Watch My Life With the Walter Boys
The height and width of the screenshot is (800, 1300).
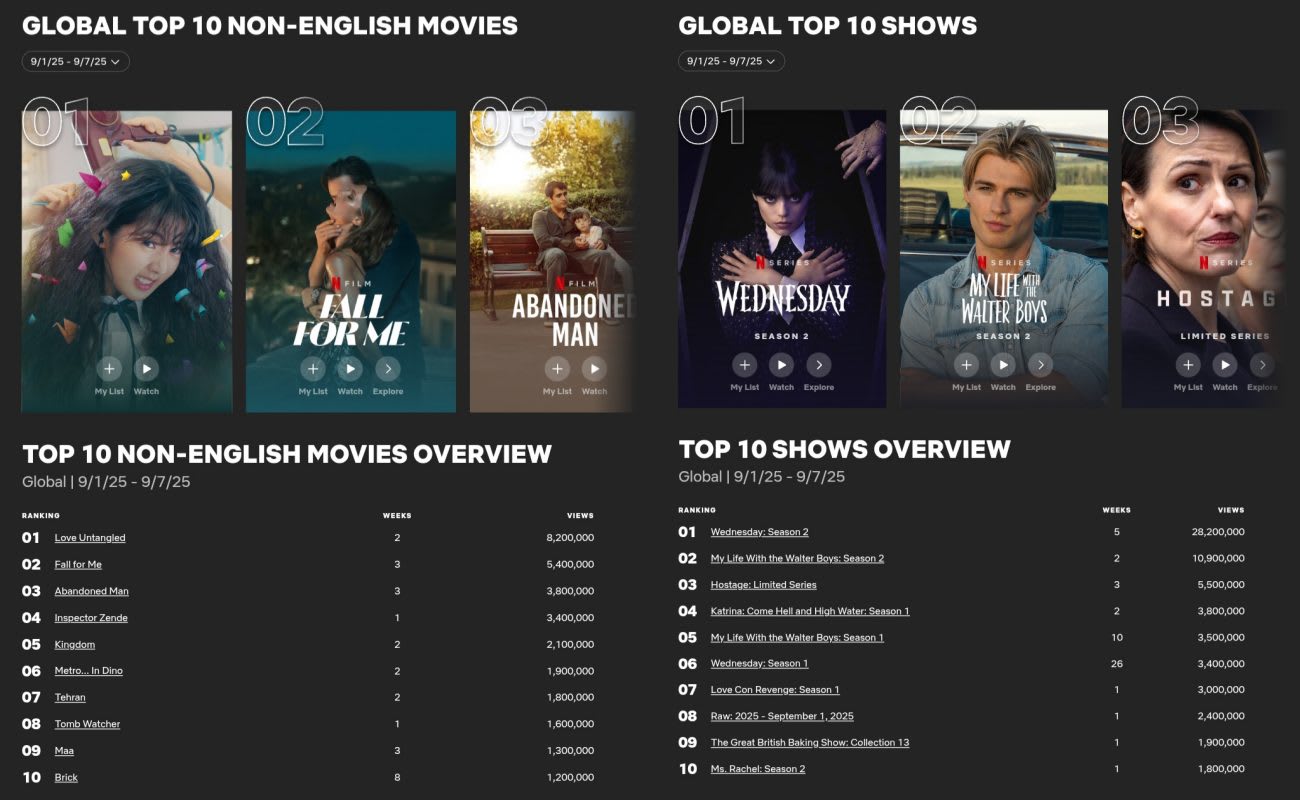click(x=1003, y=365)
